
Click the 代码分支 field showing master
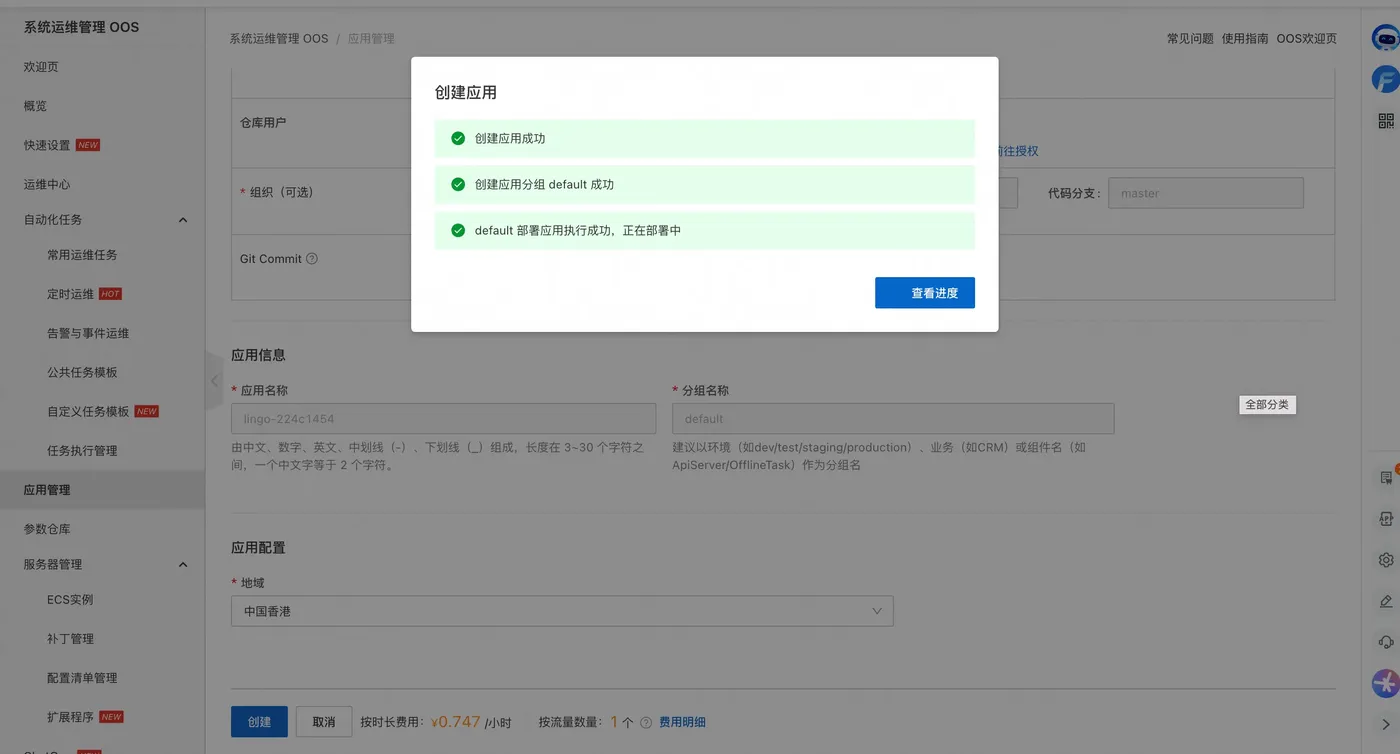coord(1206,193)
